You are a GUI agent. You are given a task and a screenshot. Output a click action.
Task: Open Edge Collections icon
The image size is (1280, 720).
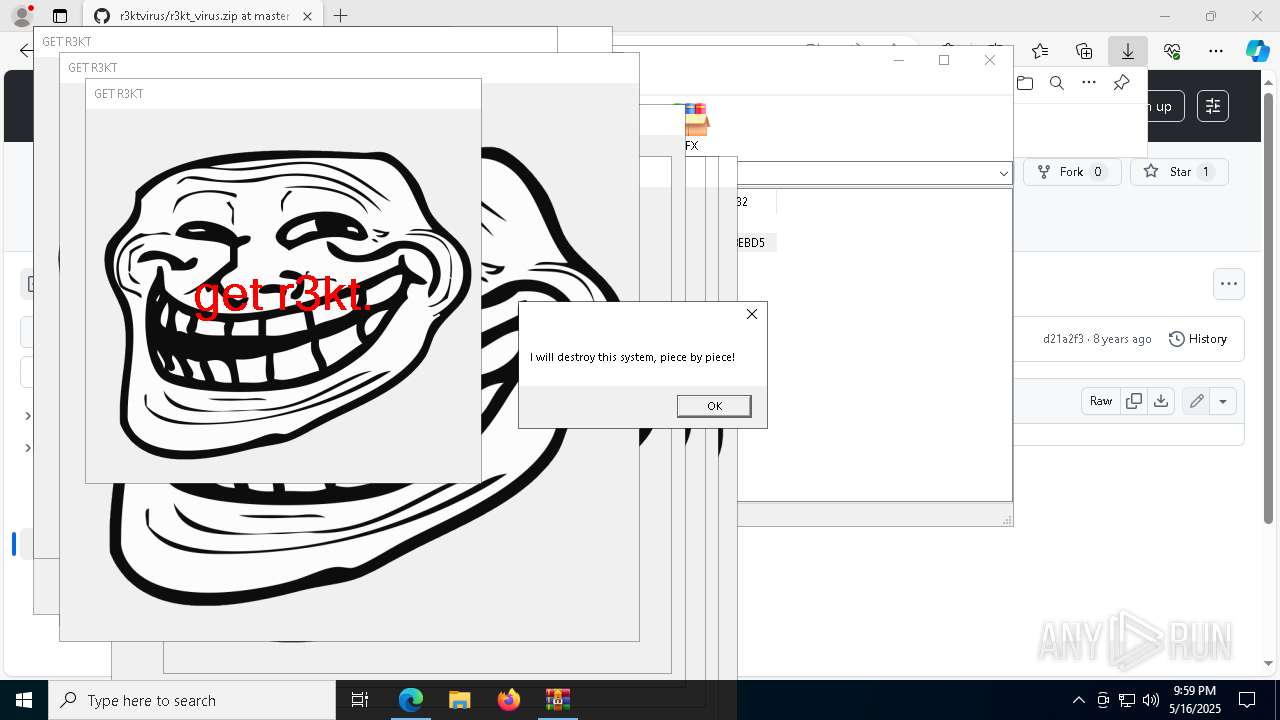1084,51
